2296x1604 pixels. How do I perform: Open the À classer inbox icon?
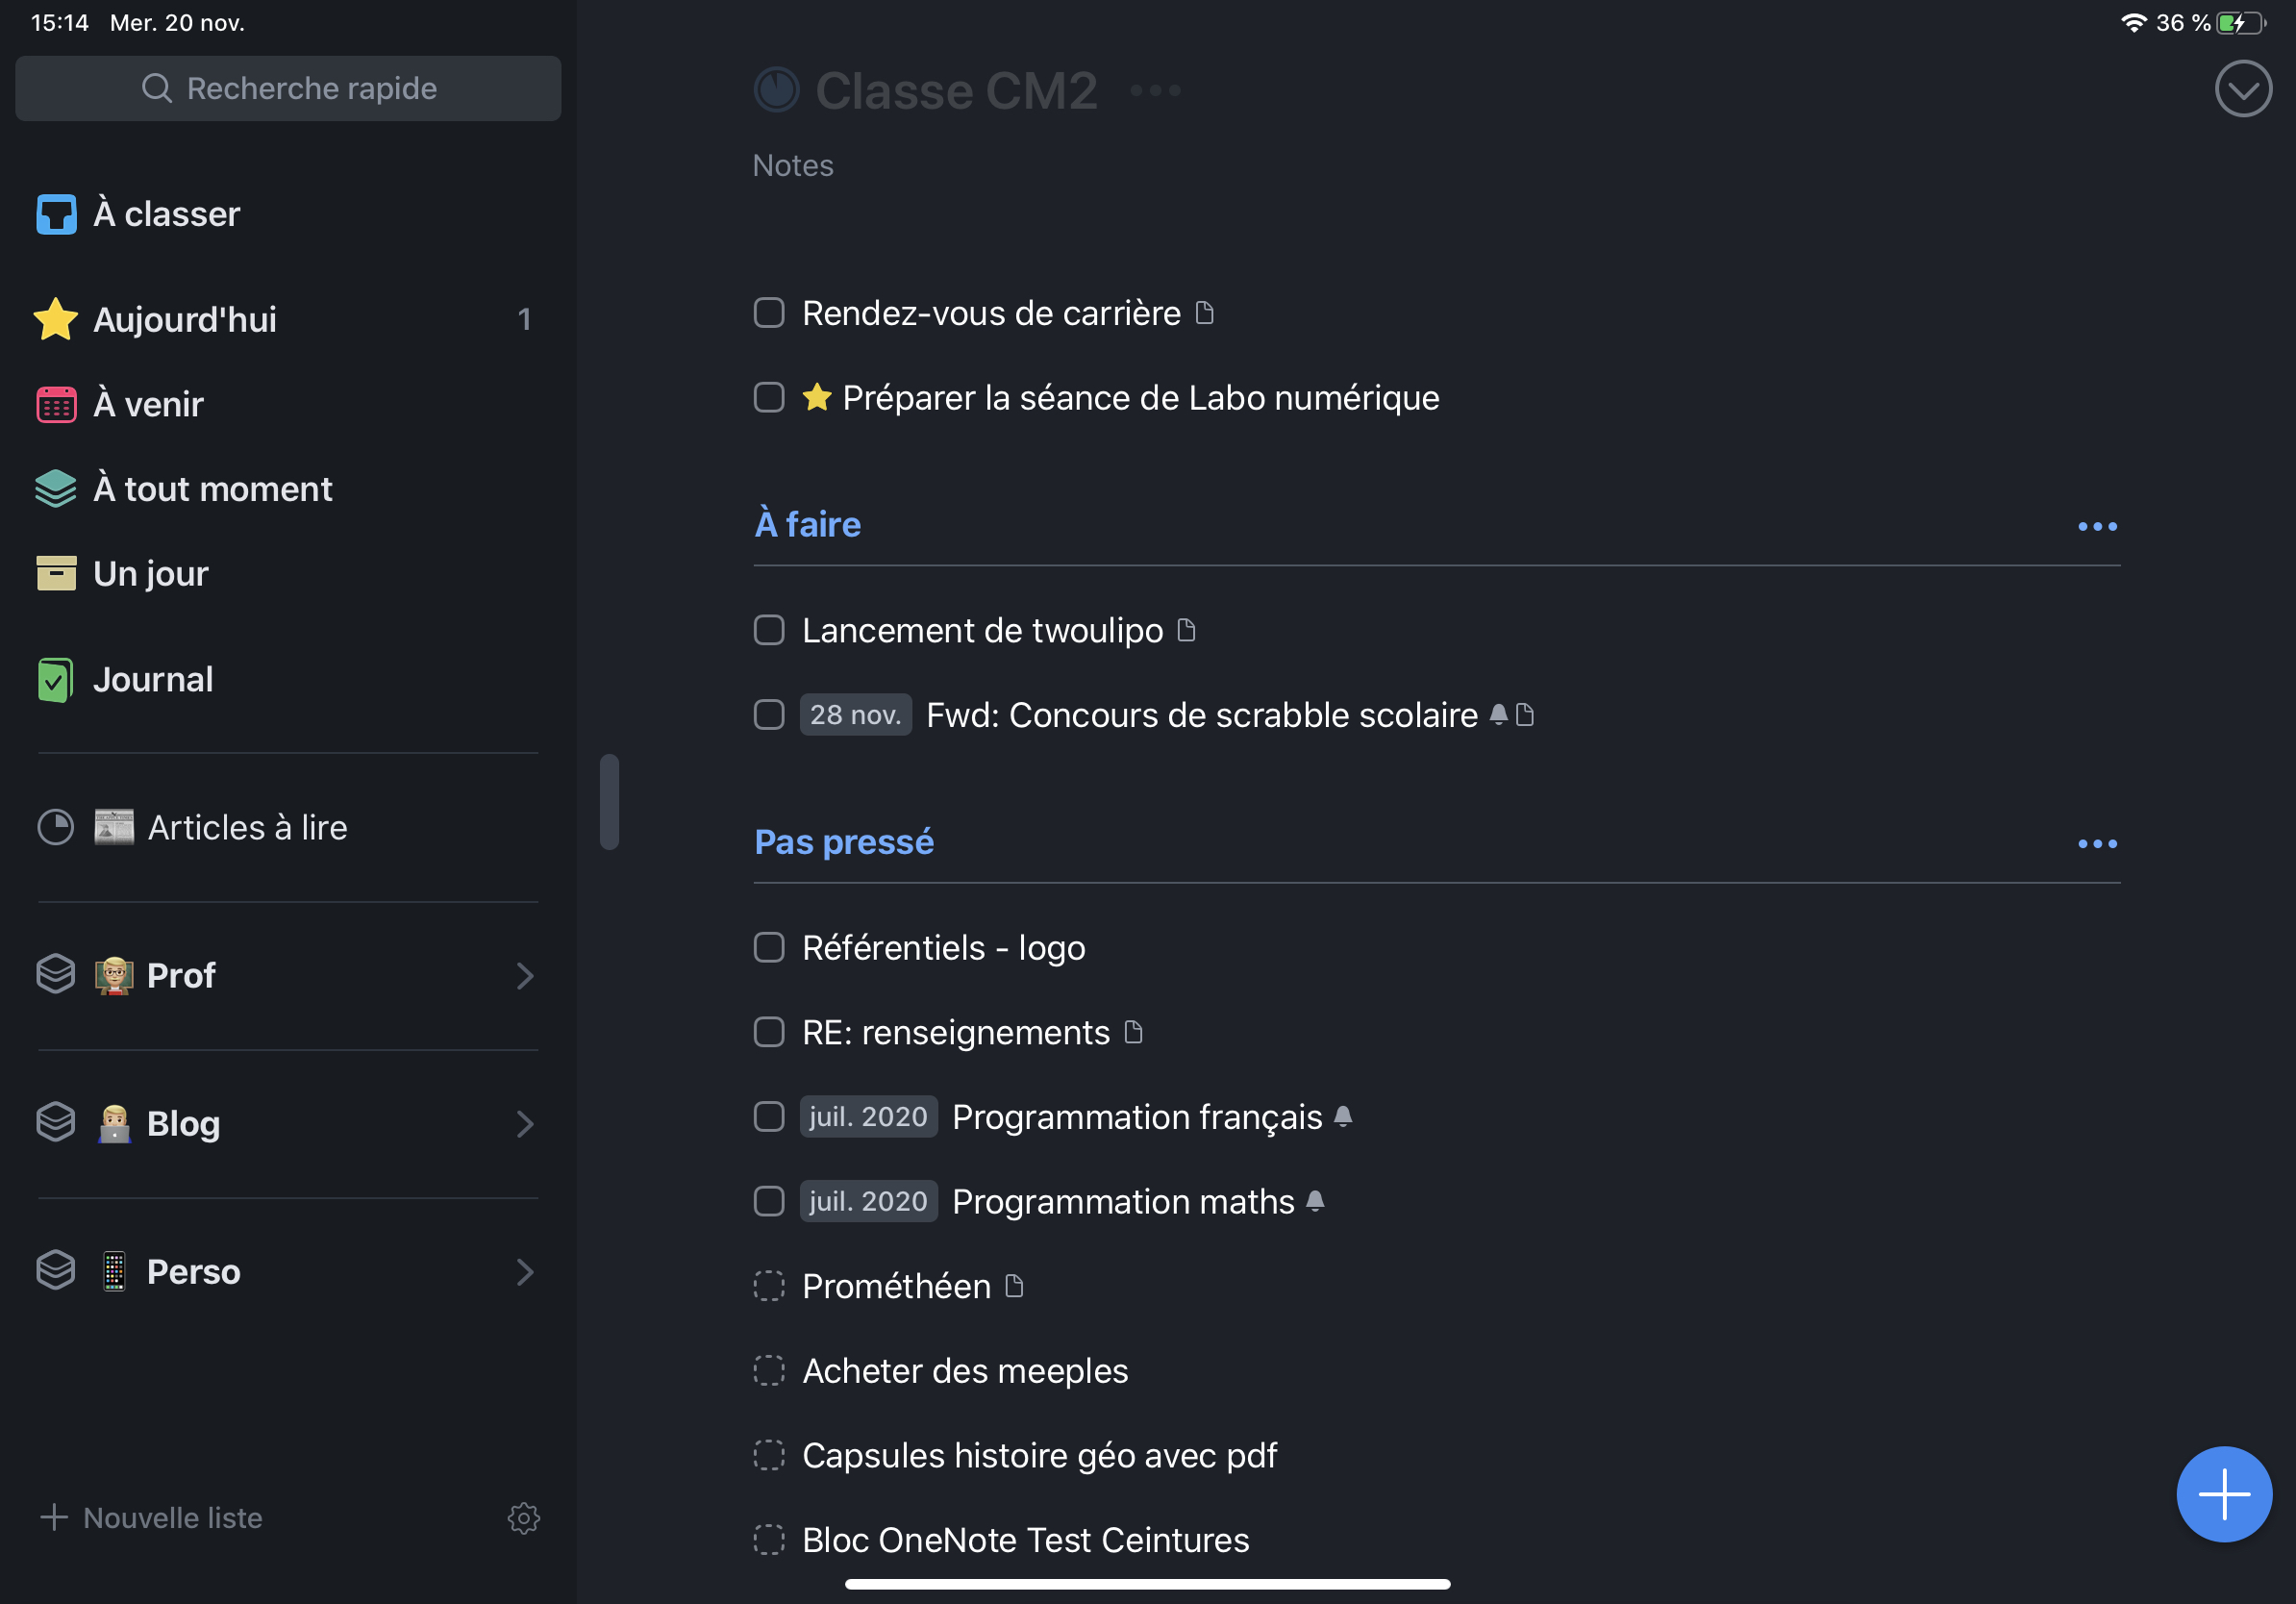click(x=56, y=214)
